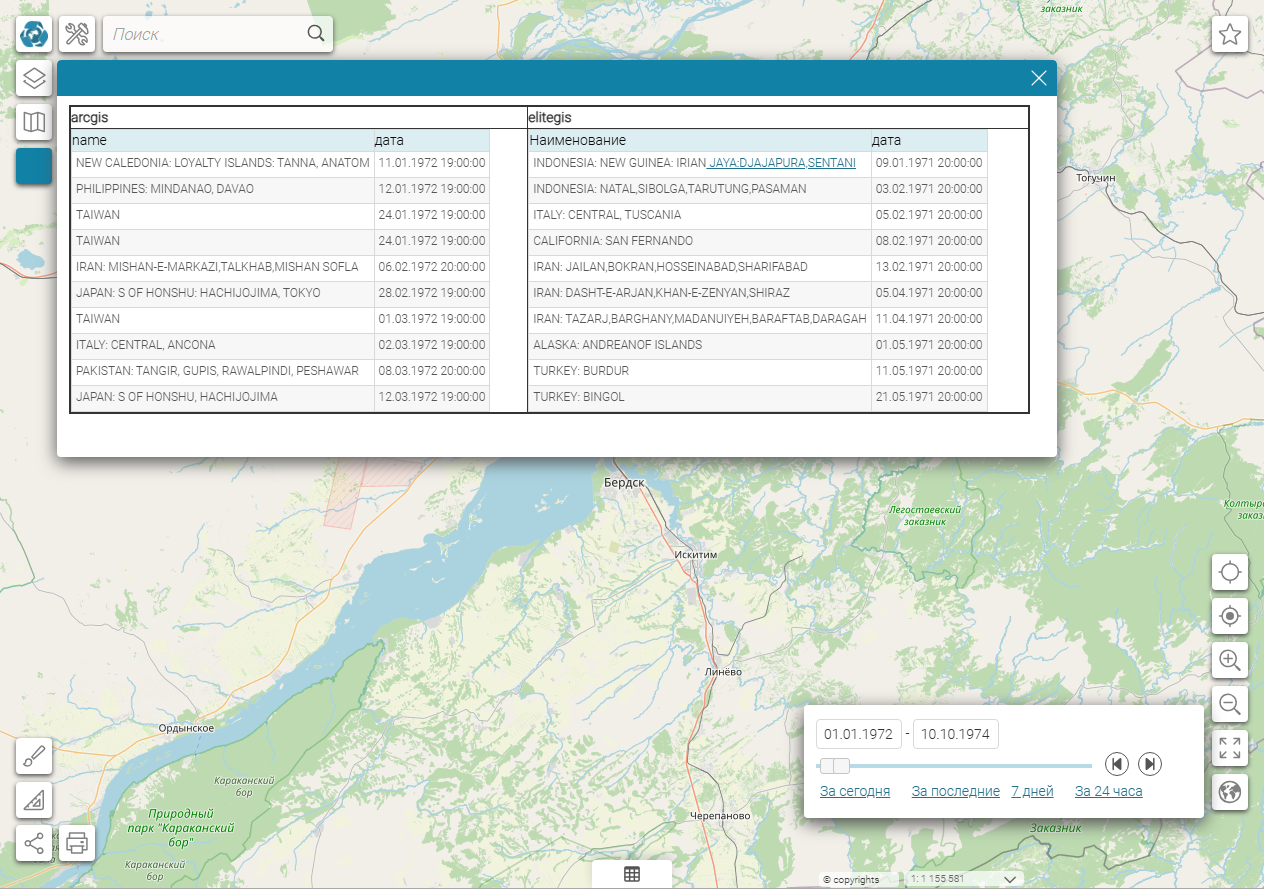
Task: Click the active blue sidebar panel button
Action: click(34, 166)
